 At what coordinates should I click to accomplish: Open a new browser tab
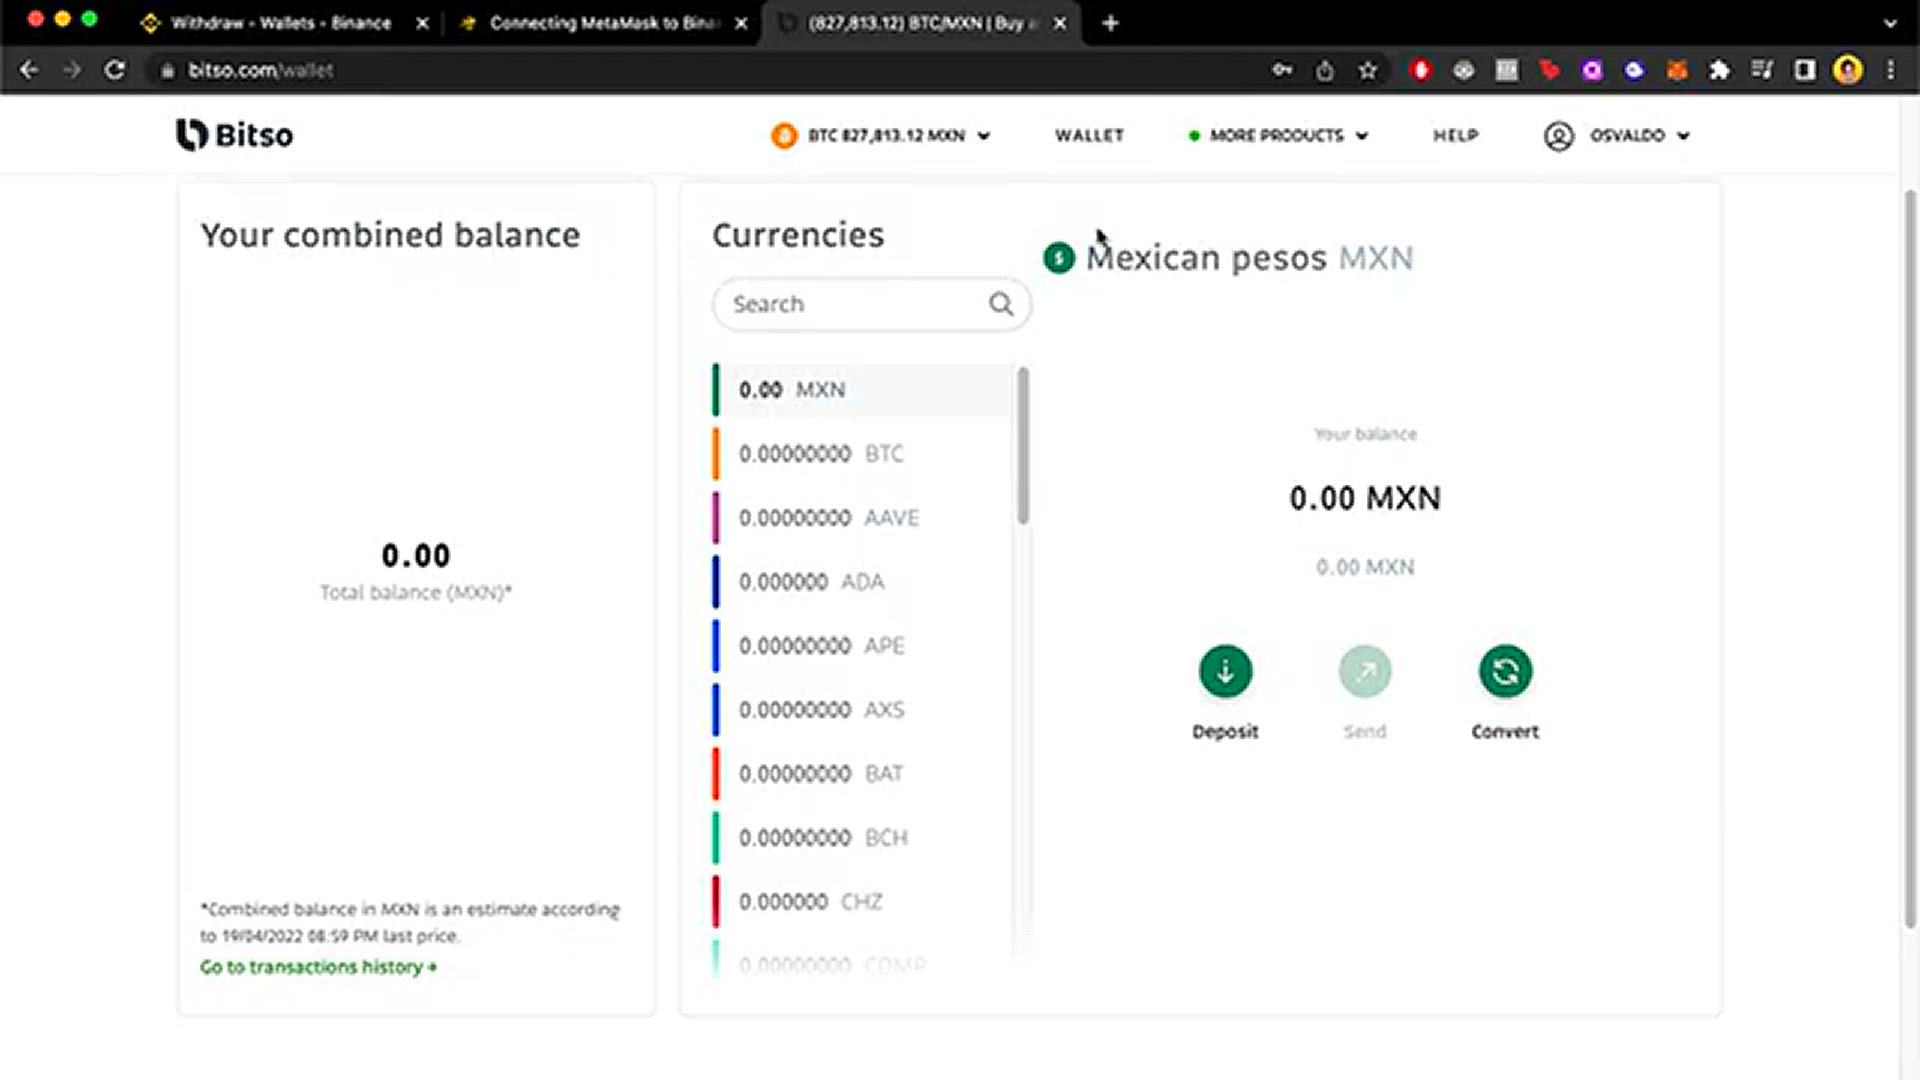pos(1111,23)
